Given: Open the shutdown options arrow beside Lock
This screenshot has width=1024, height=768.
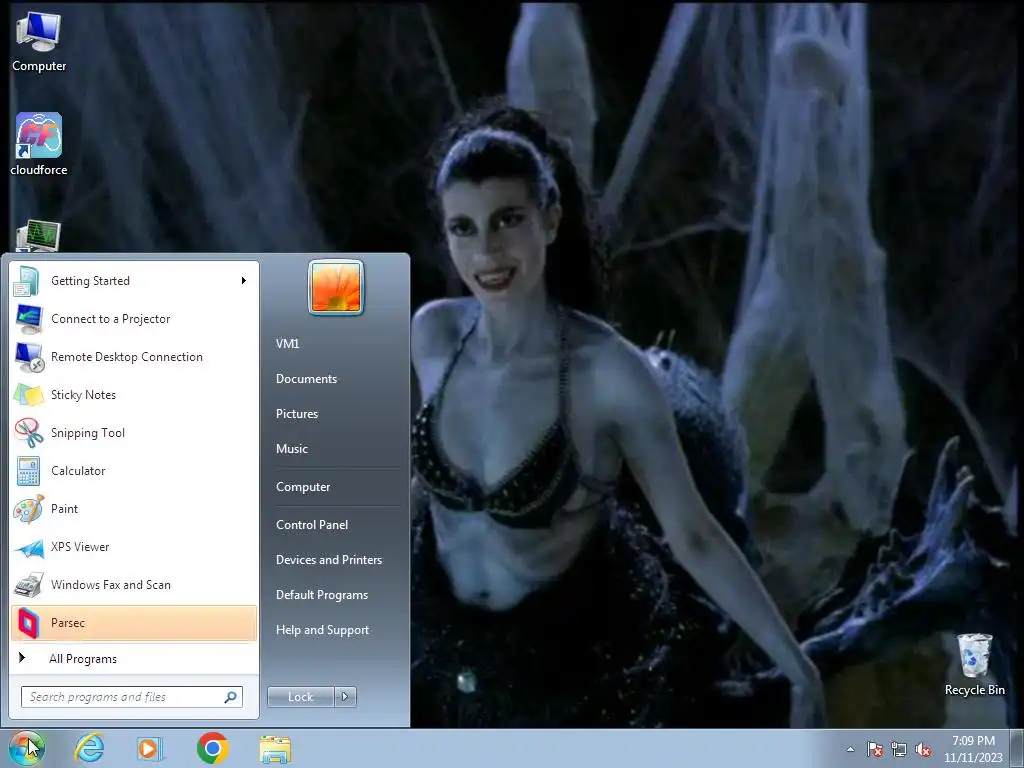Looking at the screenshot, I should [x=345, y=697].
